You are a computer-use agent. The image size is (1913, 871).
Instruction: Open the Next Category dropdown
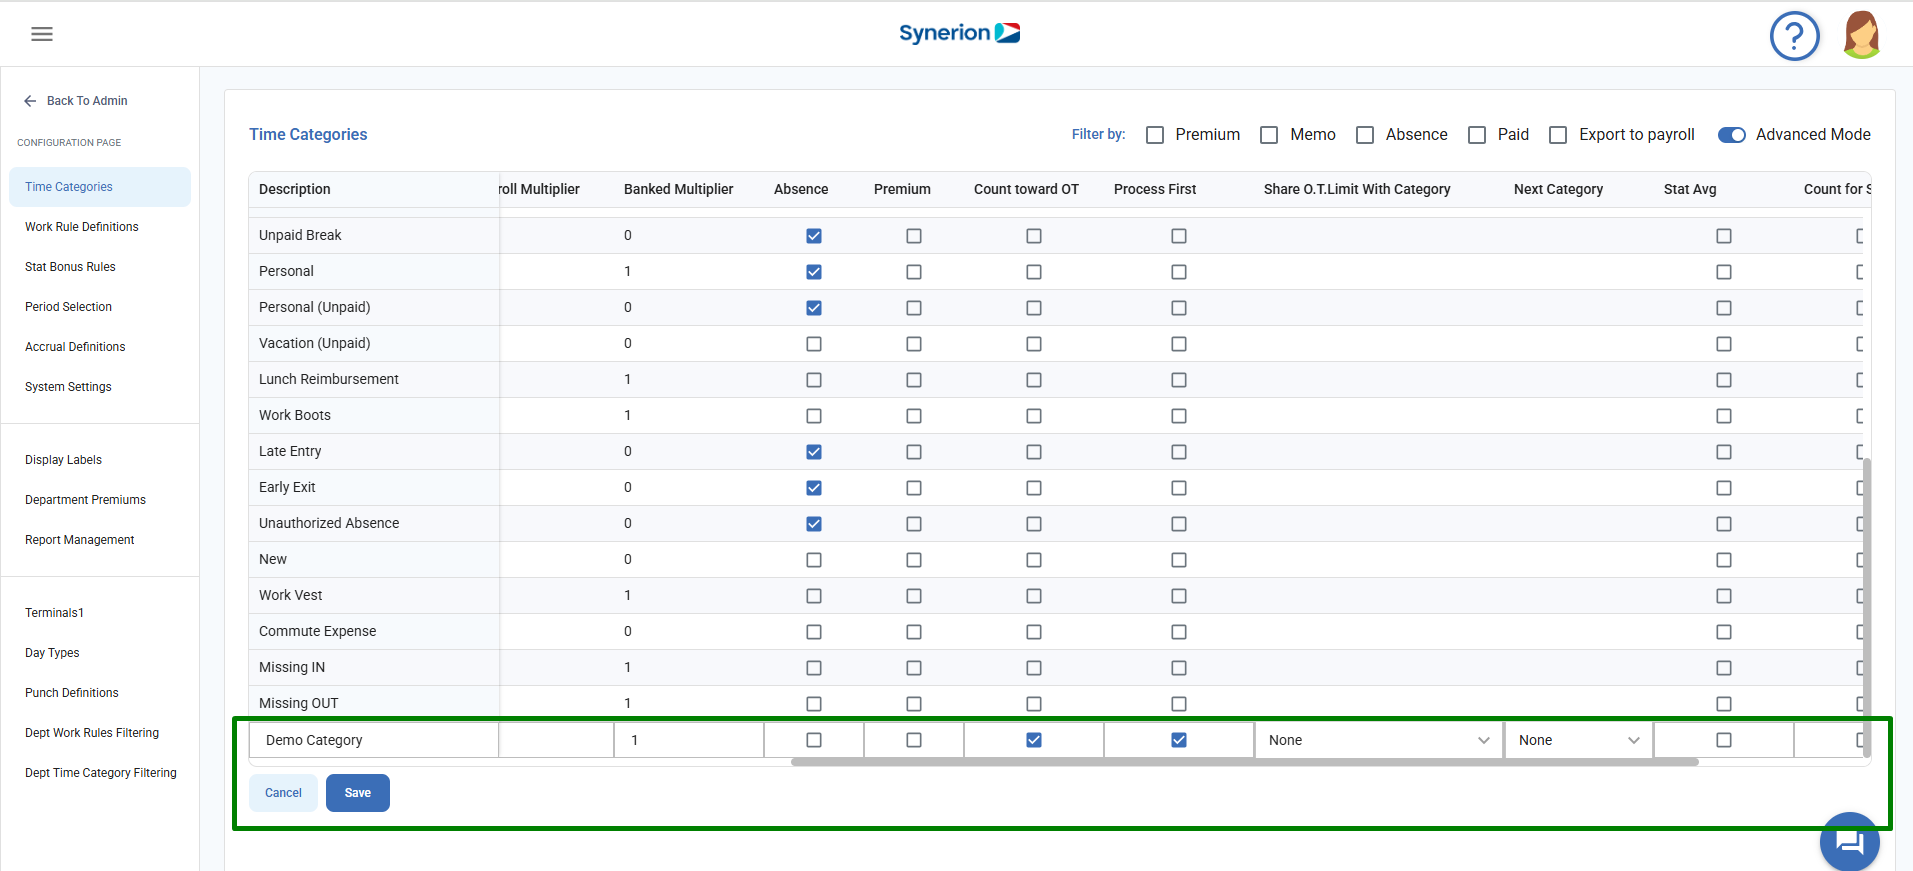pyautogui.click(x=1579, y=740)
